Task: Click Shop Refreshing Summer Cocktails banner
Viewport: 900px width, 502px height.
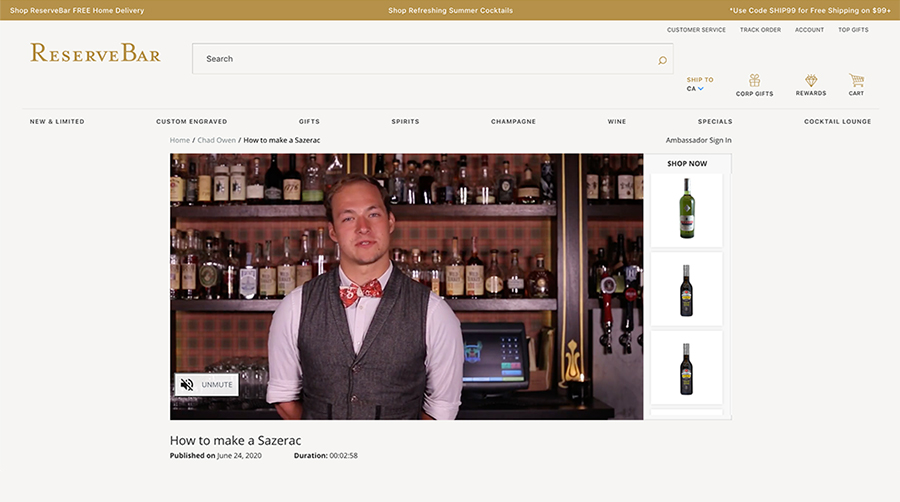Action: coord(450,10)
